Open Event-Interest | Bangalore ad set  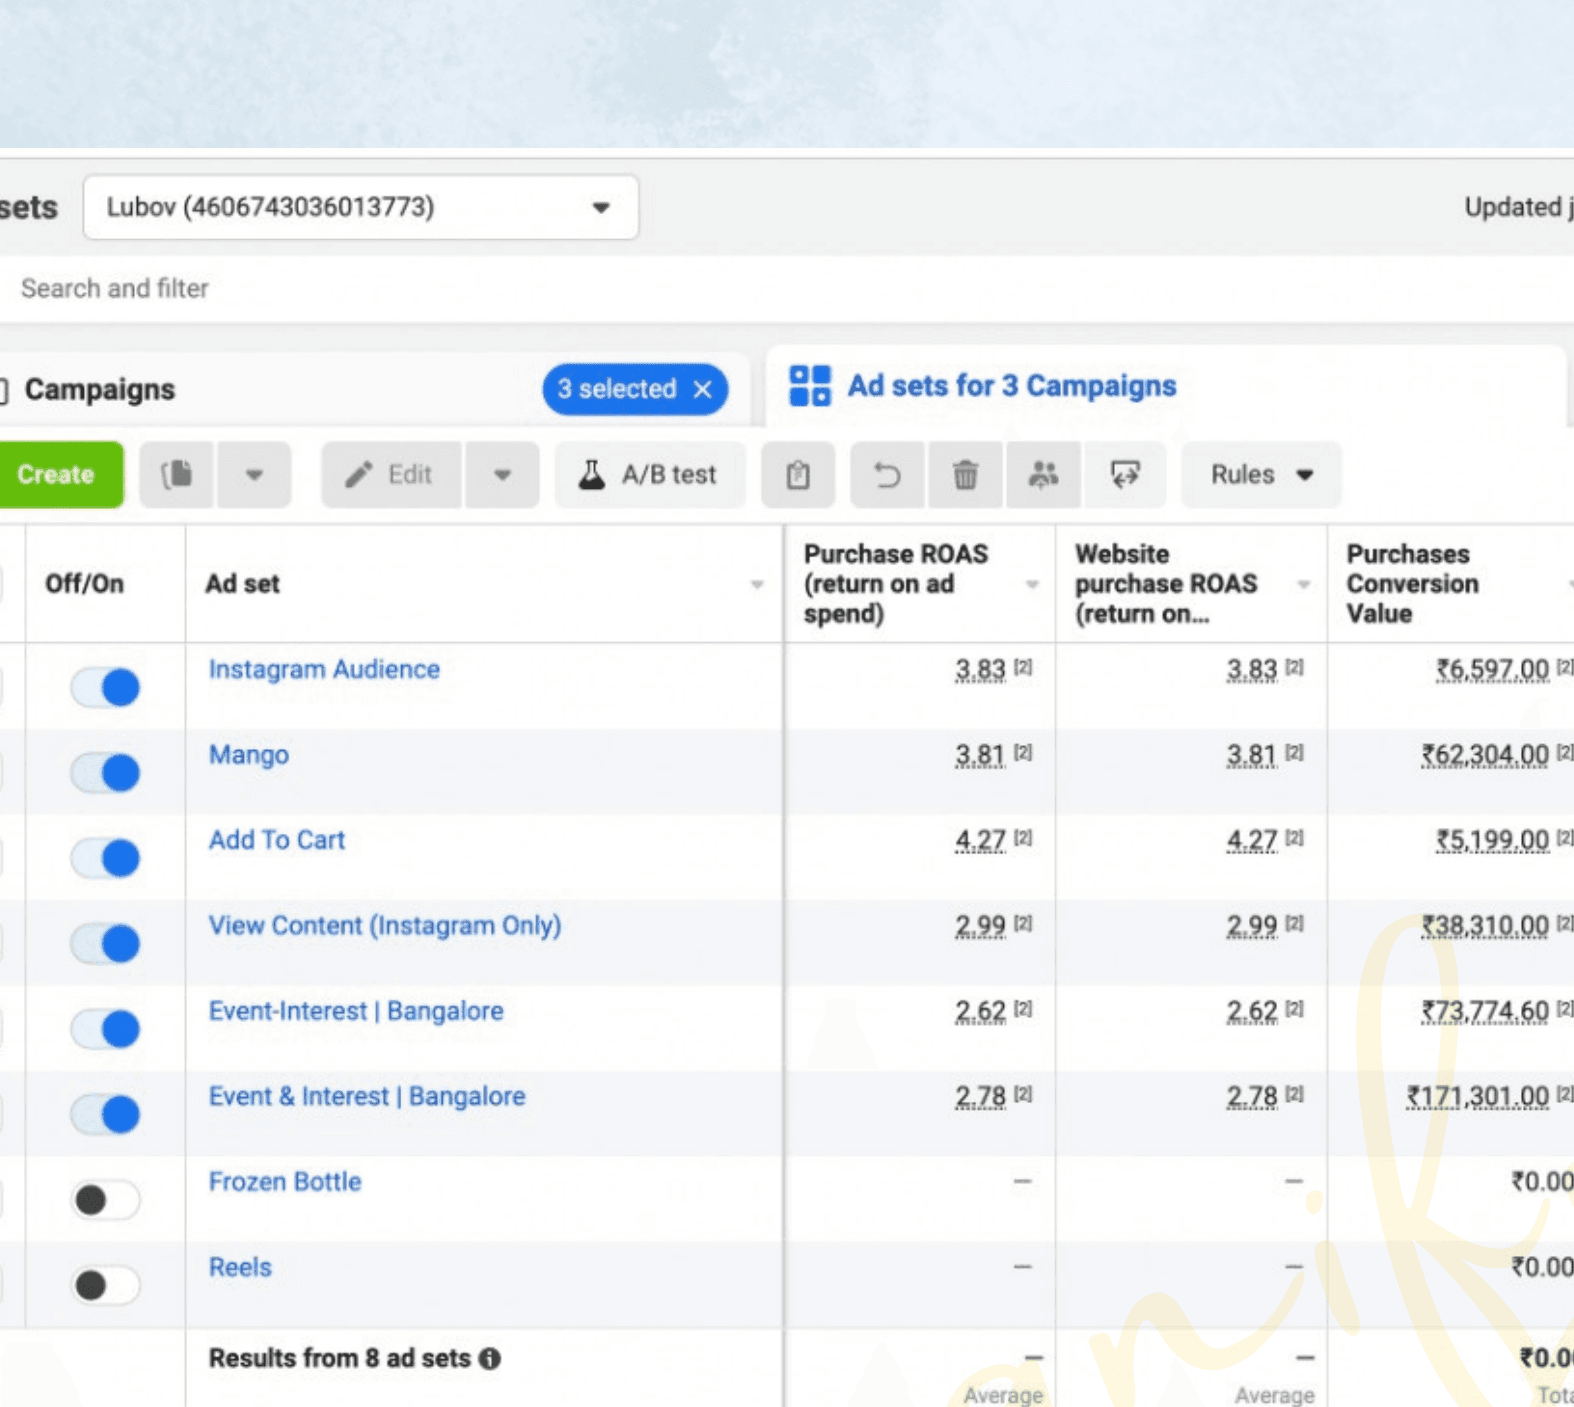[x=356, y=1011]
